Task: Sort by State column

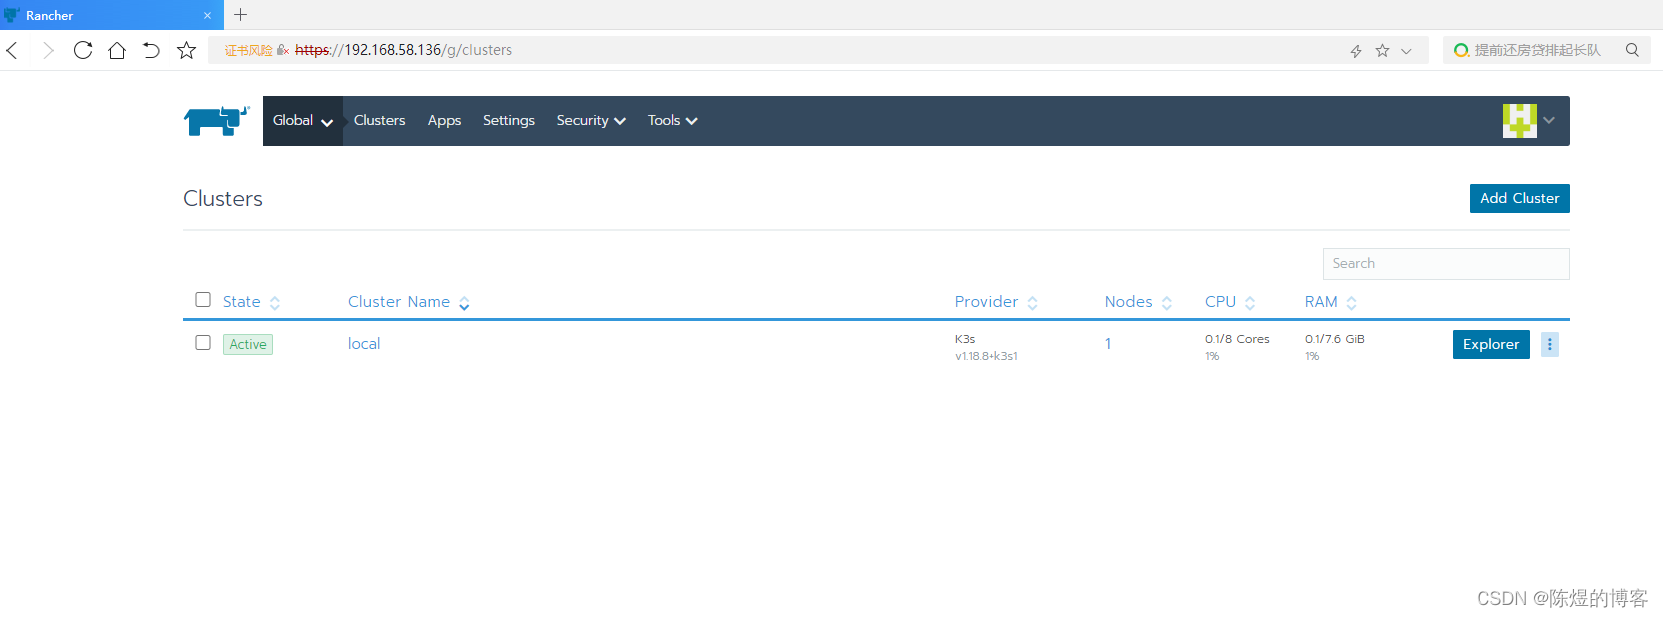Action: point(251,302)
